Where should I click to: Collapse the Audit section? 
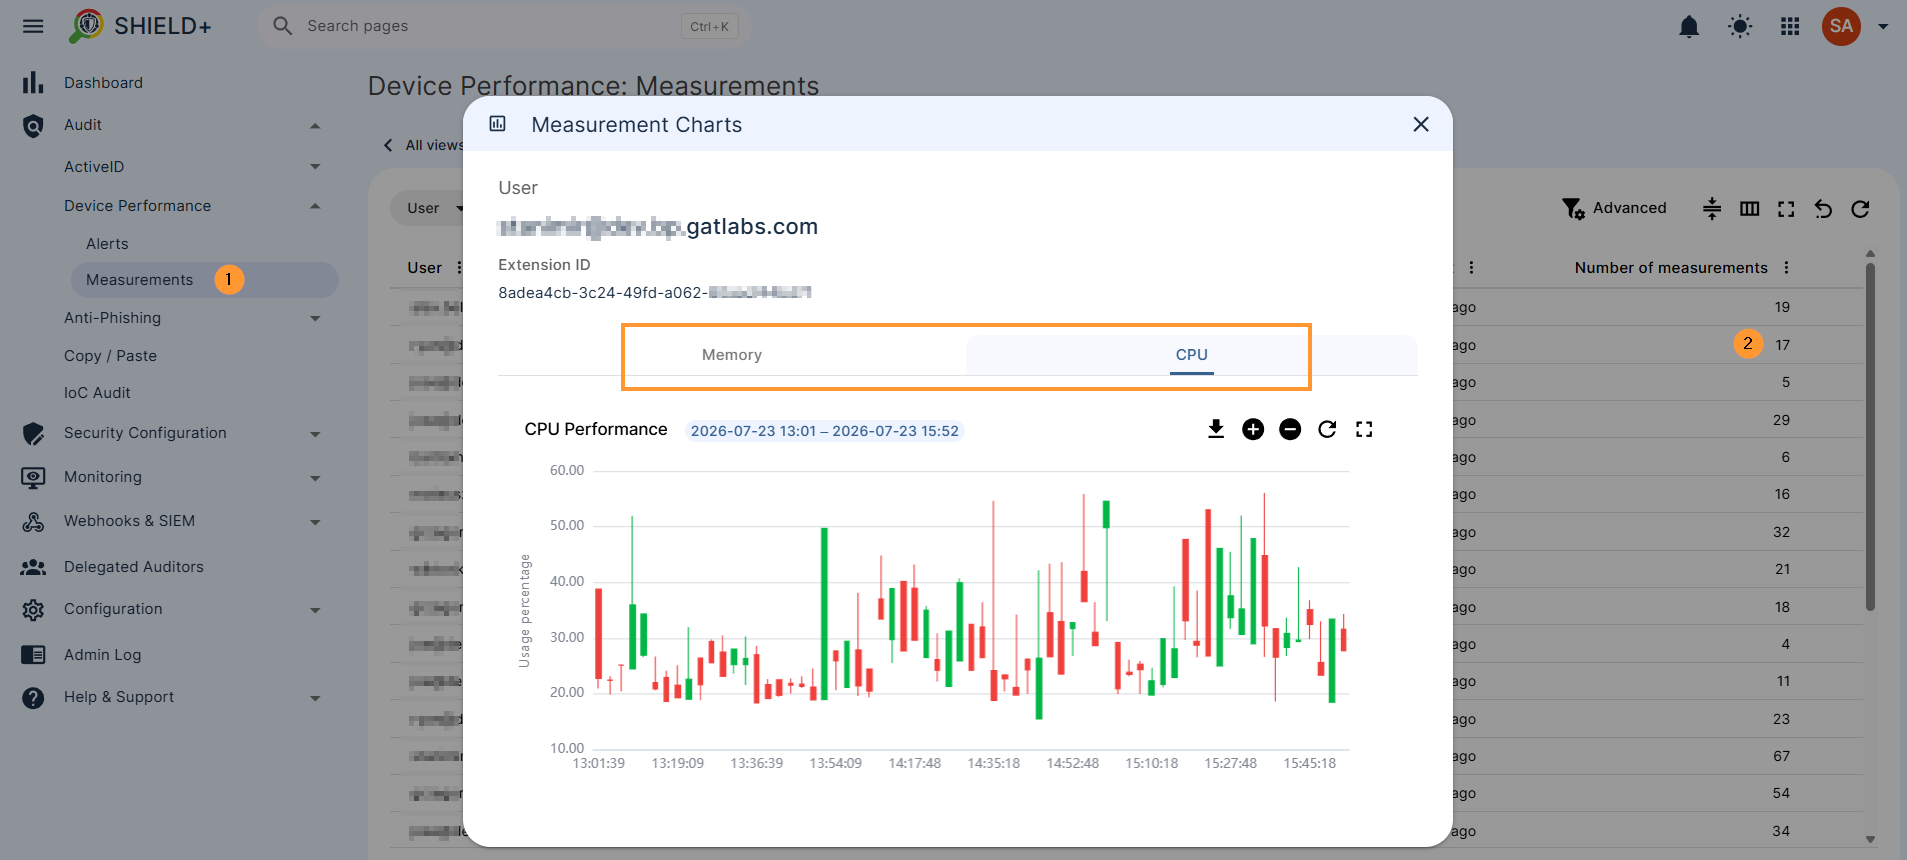(x=315, y=126)
